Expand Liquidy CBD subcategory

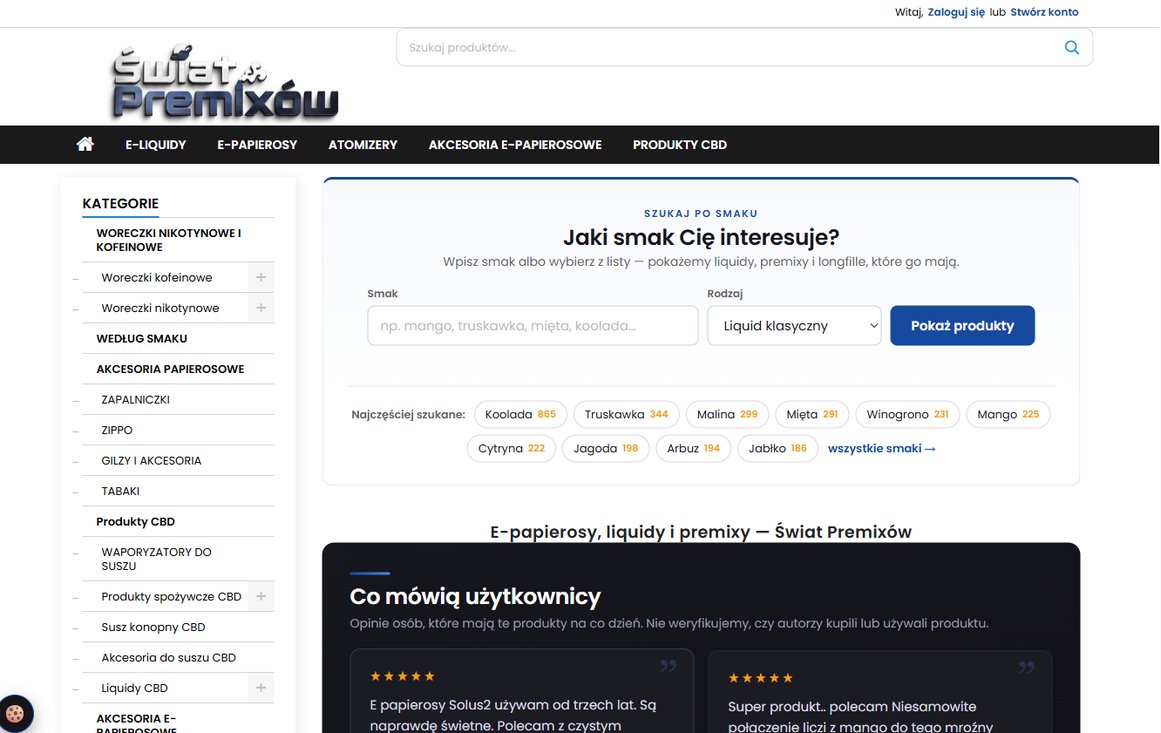pyautogui.click(x=261, y=688)
